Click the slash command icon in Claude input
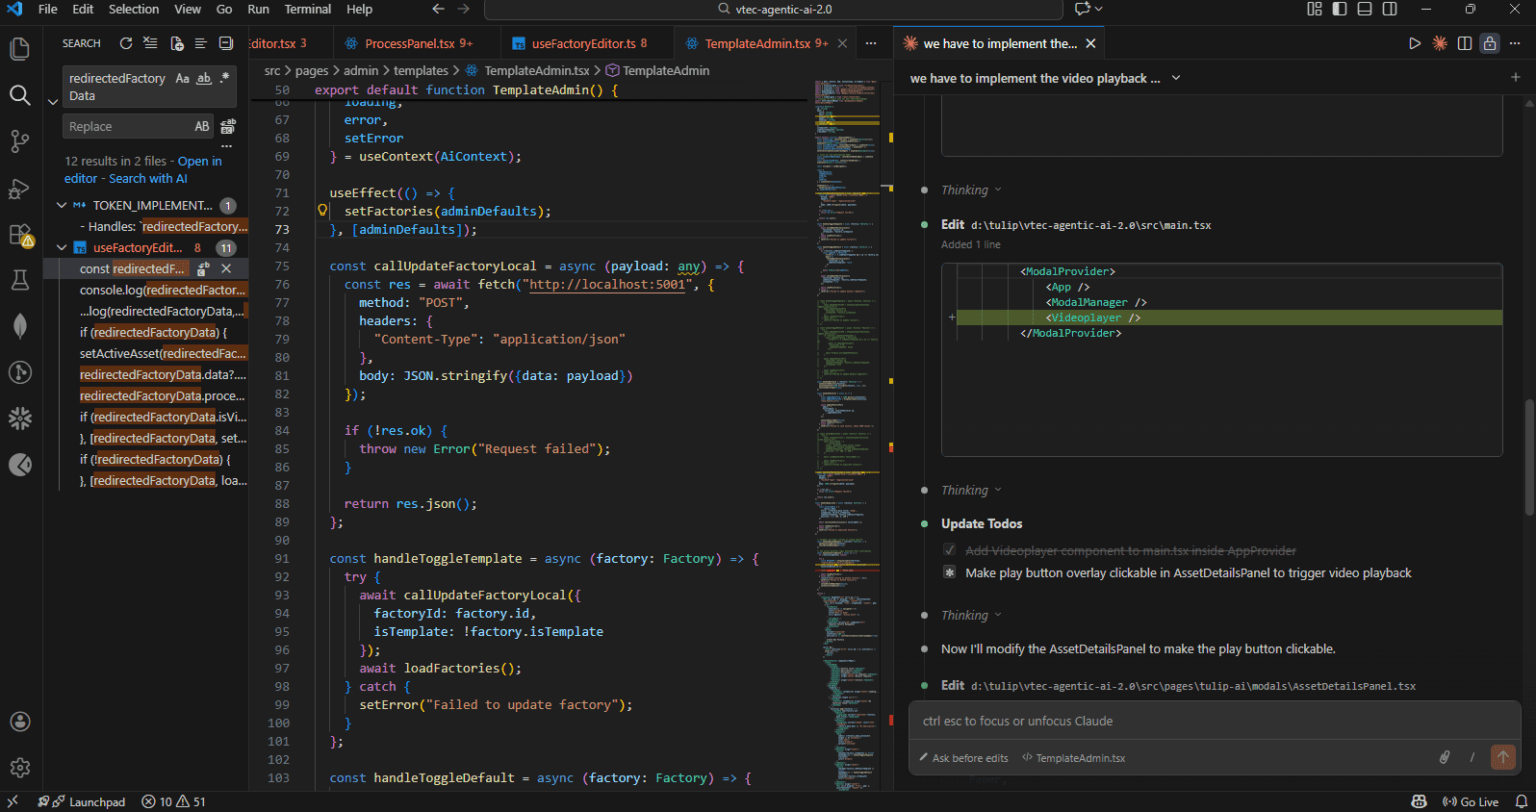Viewport: 1536px width, 812px height. coord(1471,757)
